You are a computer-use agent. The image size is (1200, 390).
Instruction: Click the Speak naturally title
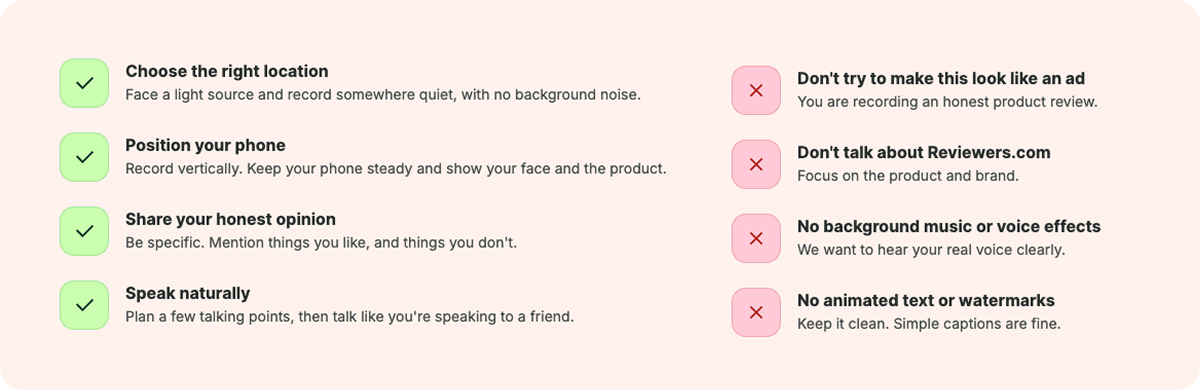pyautogui.click(x=187, y=293)
